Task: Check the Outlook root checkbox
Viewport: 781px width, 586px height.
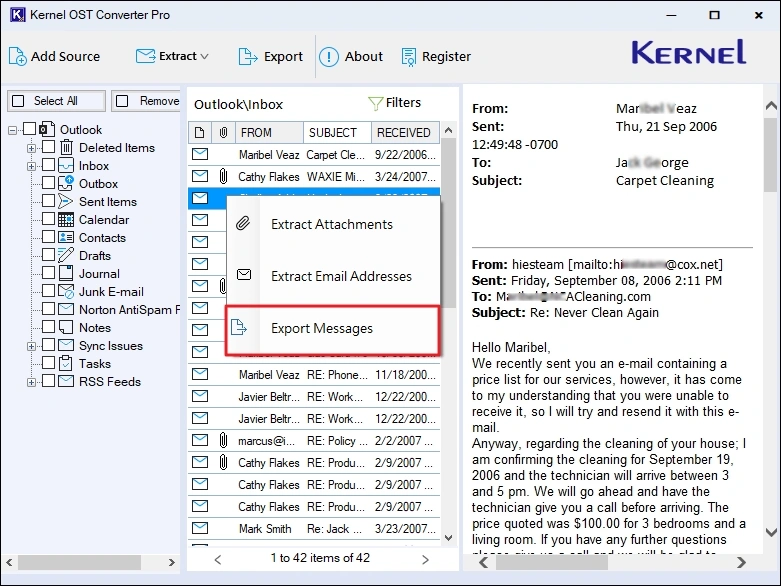Action: pyautogui.click(x=30, y=129)
